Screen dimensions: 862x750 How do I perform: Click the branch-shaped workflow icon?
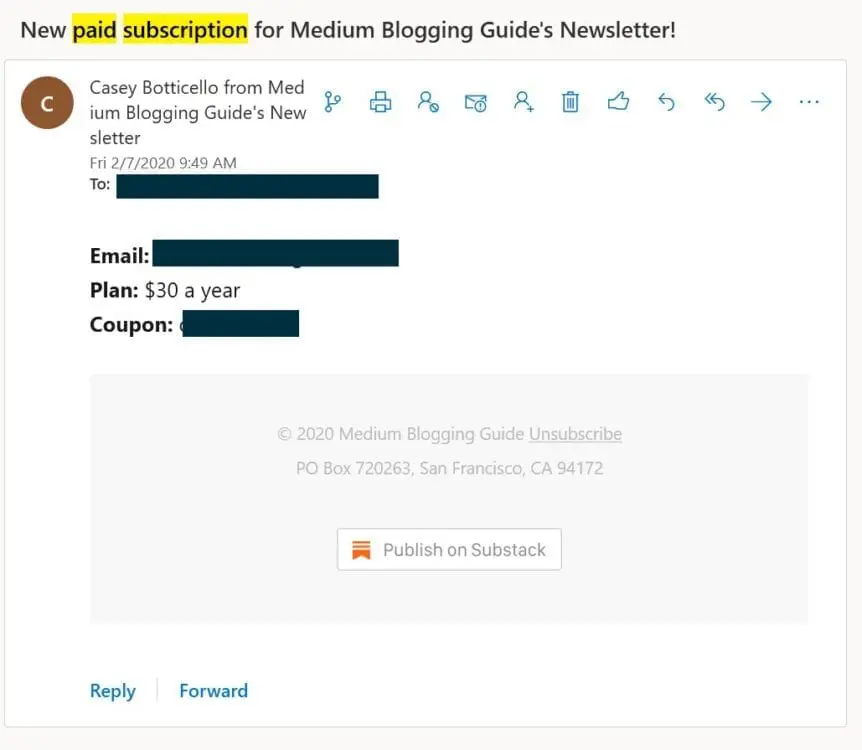pyautogui.click(x=333, y=102)
